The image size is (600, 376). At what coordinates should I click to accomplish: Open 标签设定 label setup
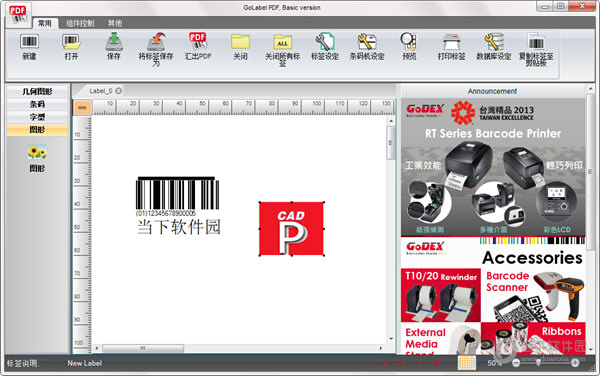coord(325,47)
